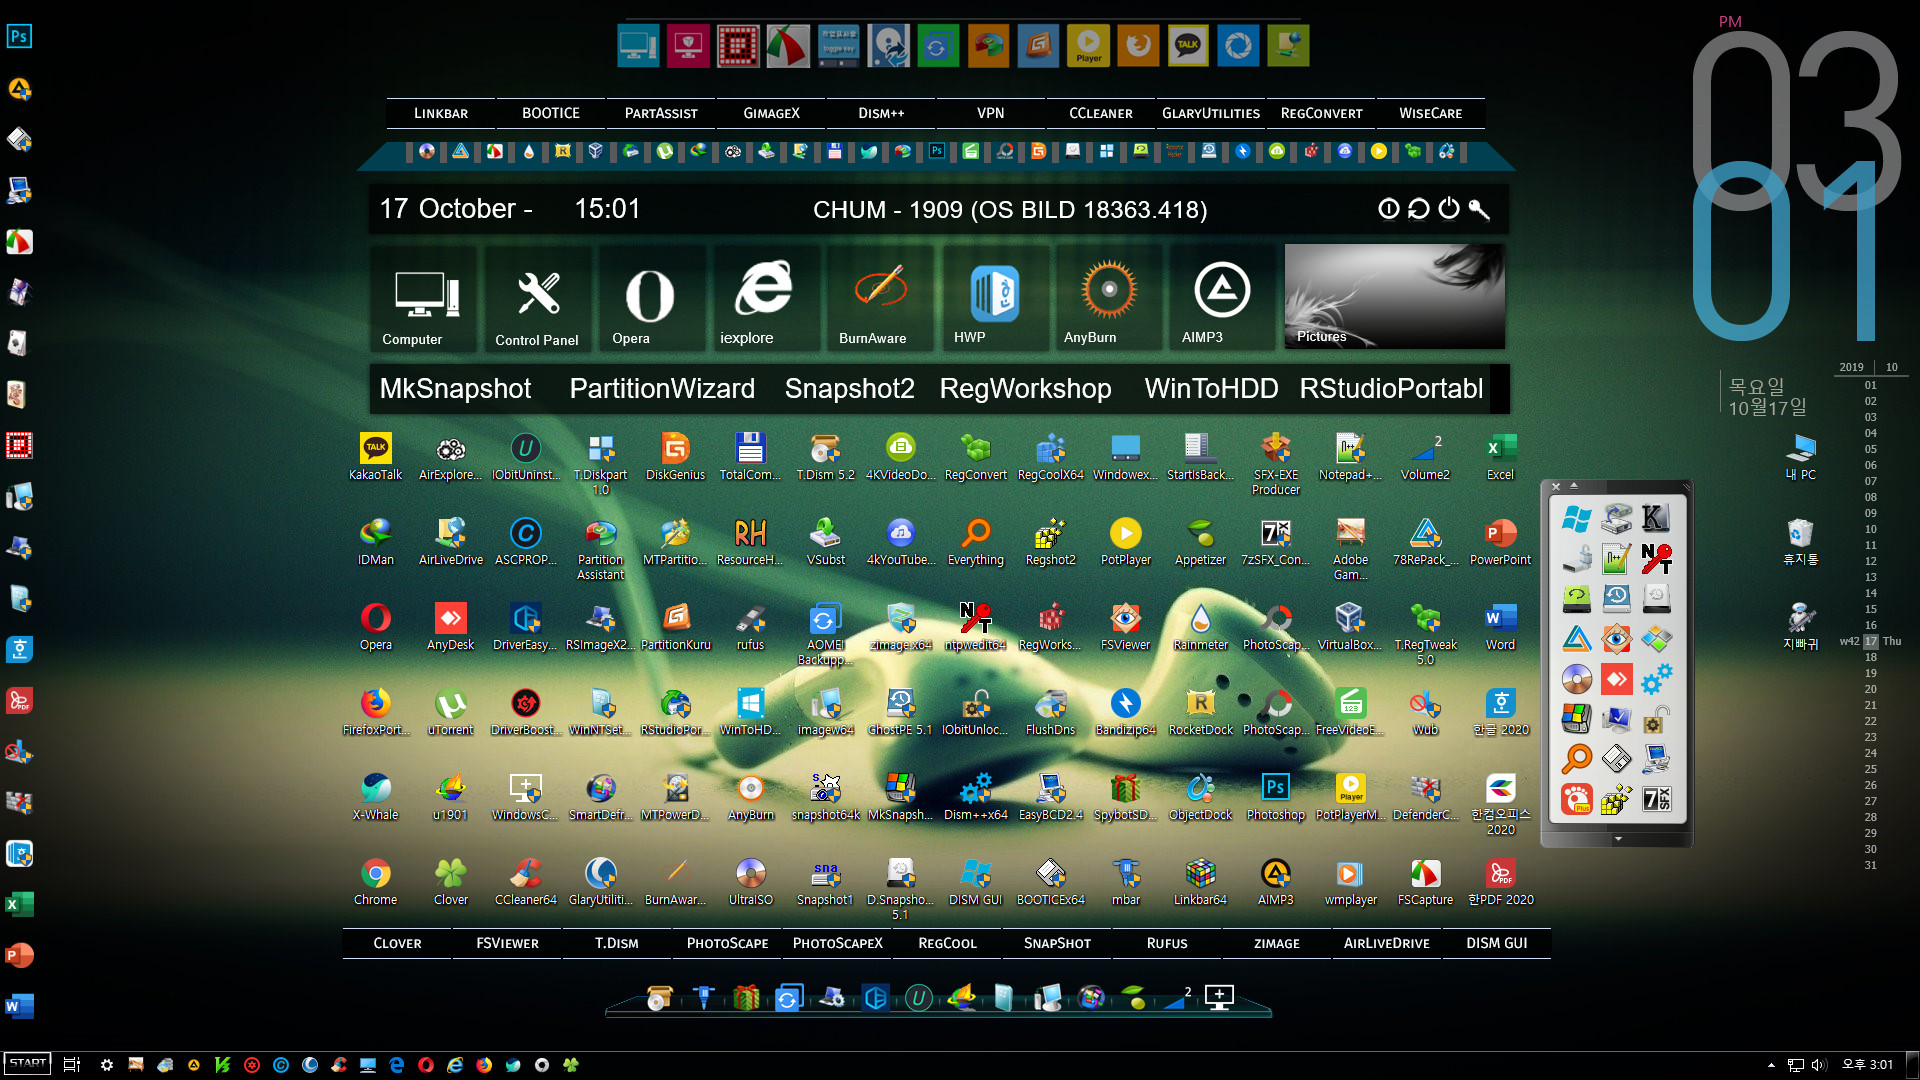Screen dimensions: 1920x1080
Task: Click MkSnapshot text launcher
Action: (455, 389)
